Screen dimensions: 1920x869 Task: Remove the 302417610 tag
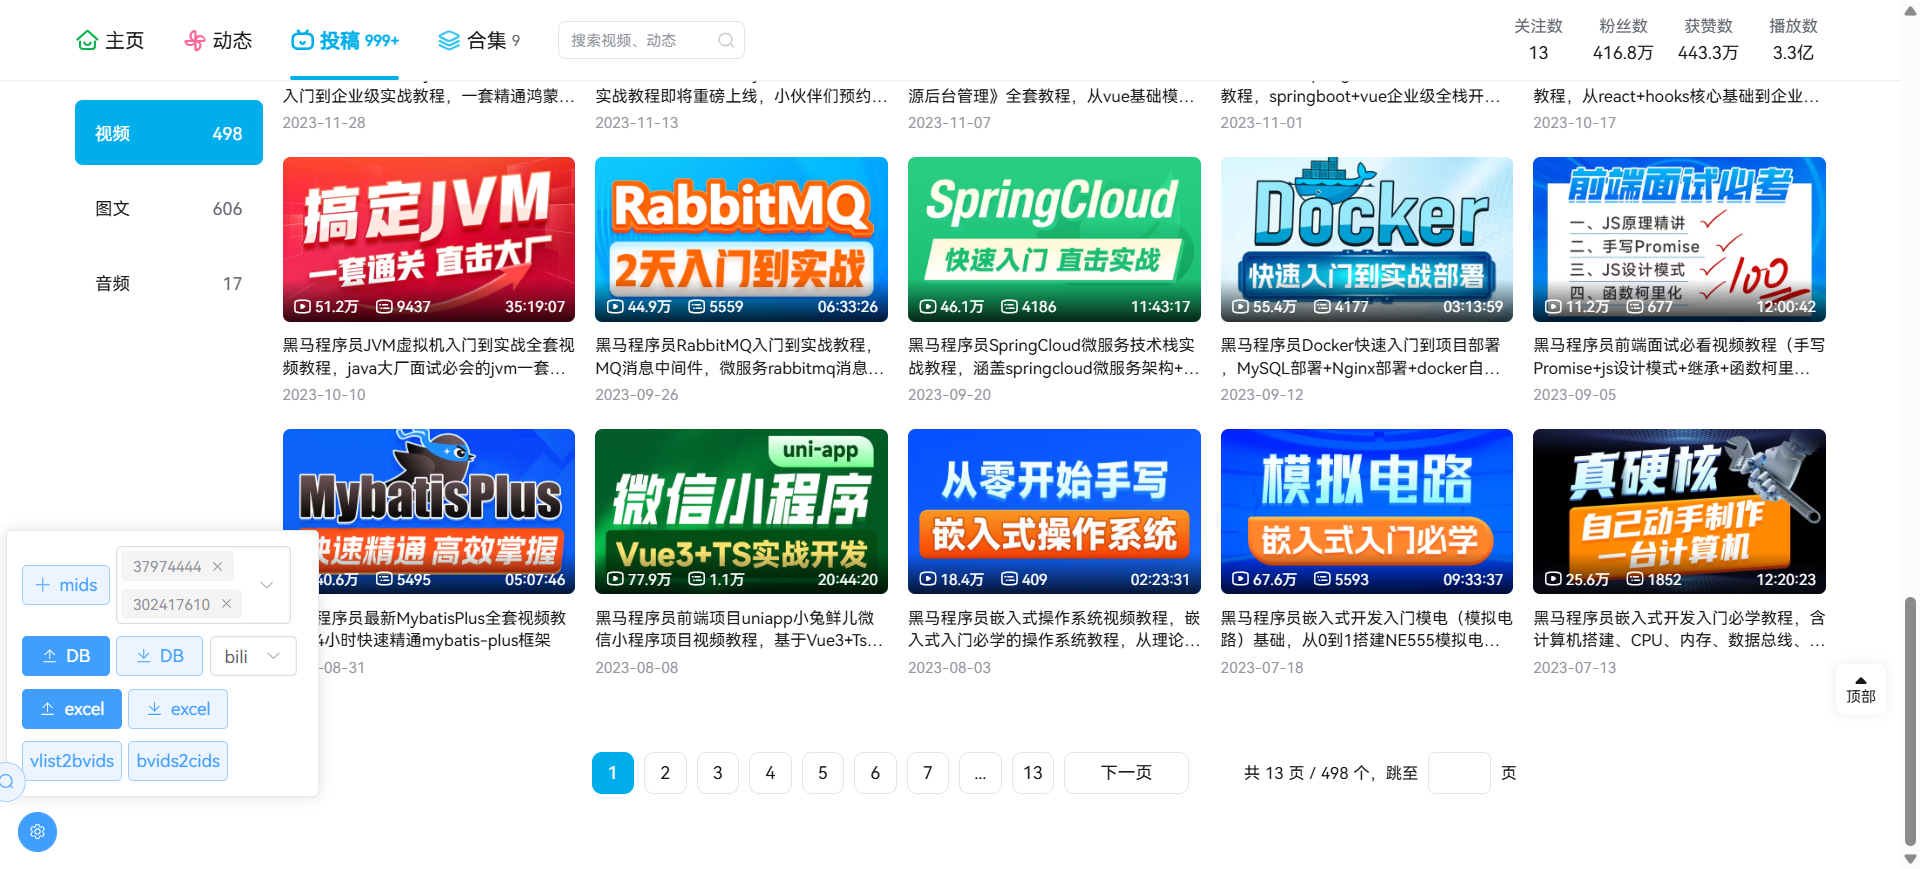tap(226, 604)
